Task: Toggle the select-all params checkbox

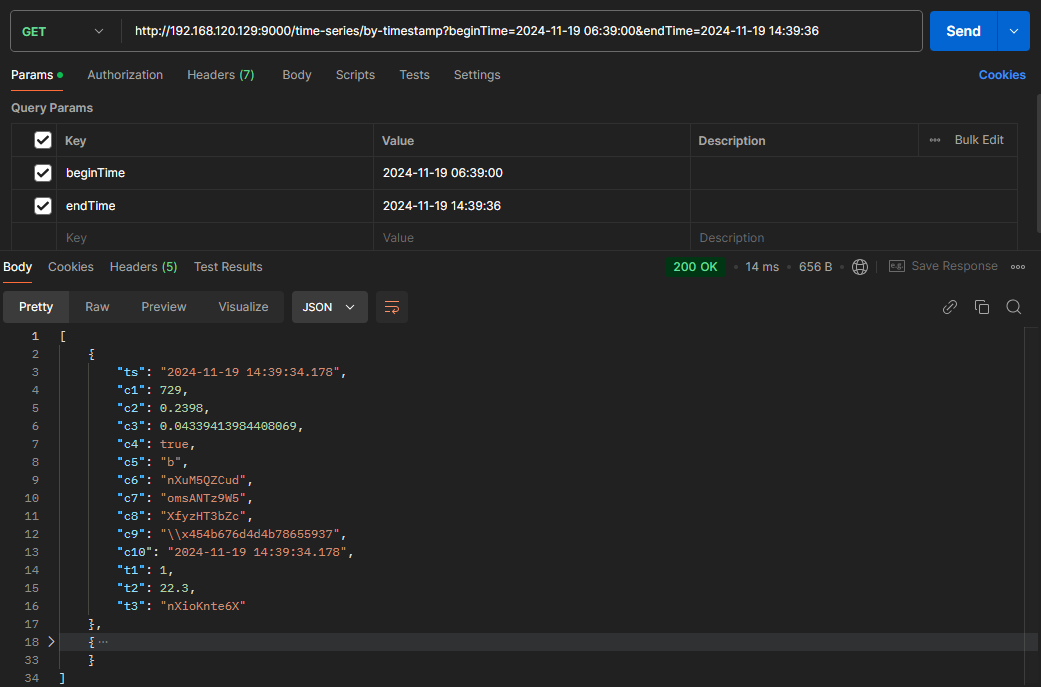Action: (43, 141)
